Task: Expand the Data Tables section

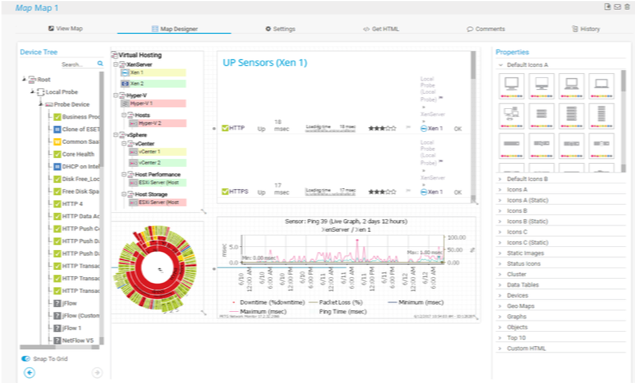Action: click(x=522, y=285)
